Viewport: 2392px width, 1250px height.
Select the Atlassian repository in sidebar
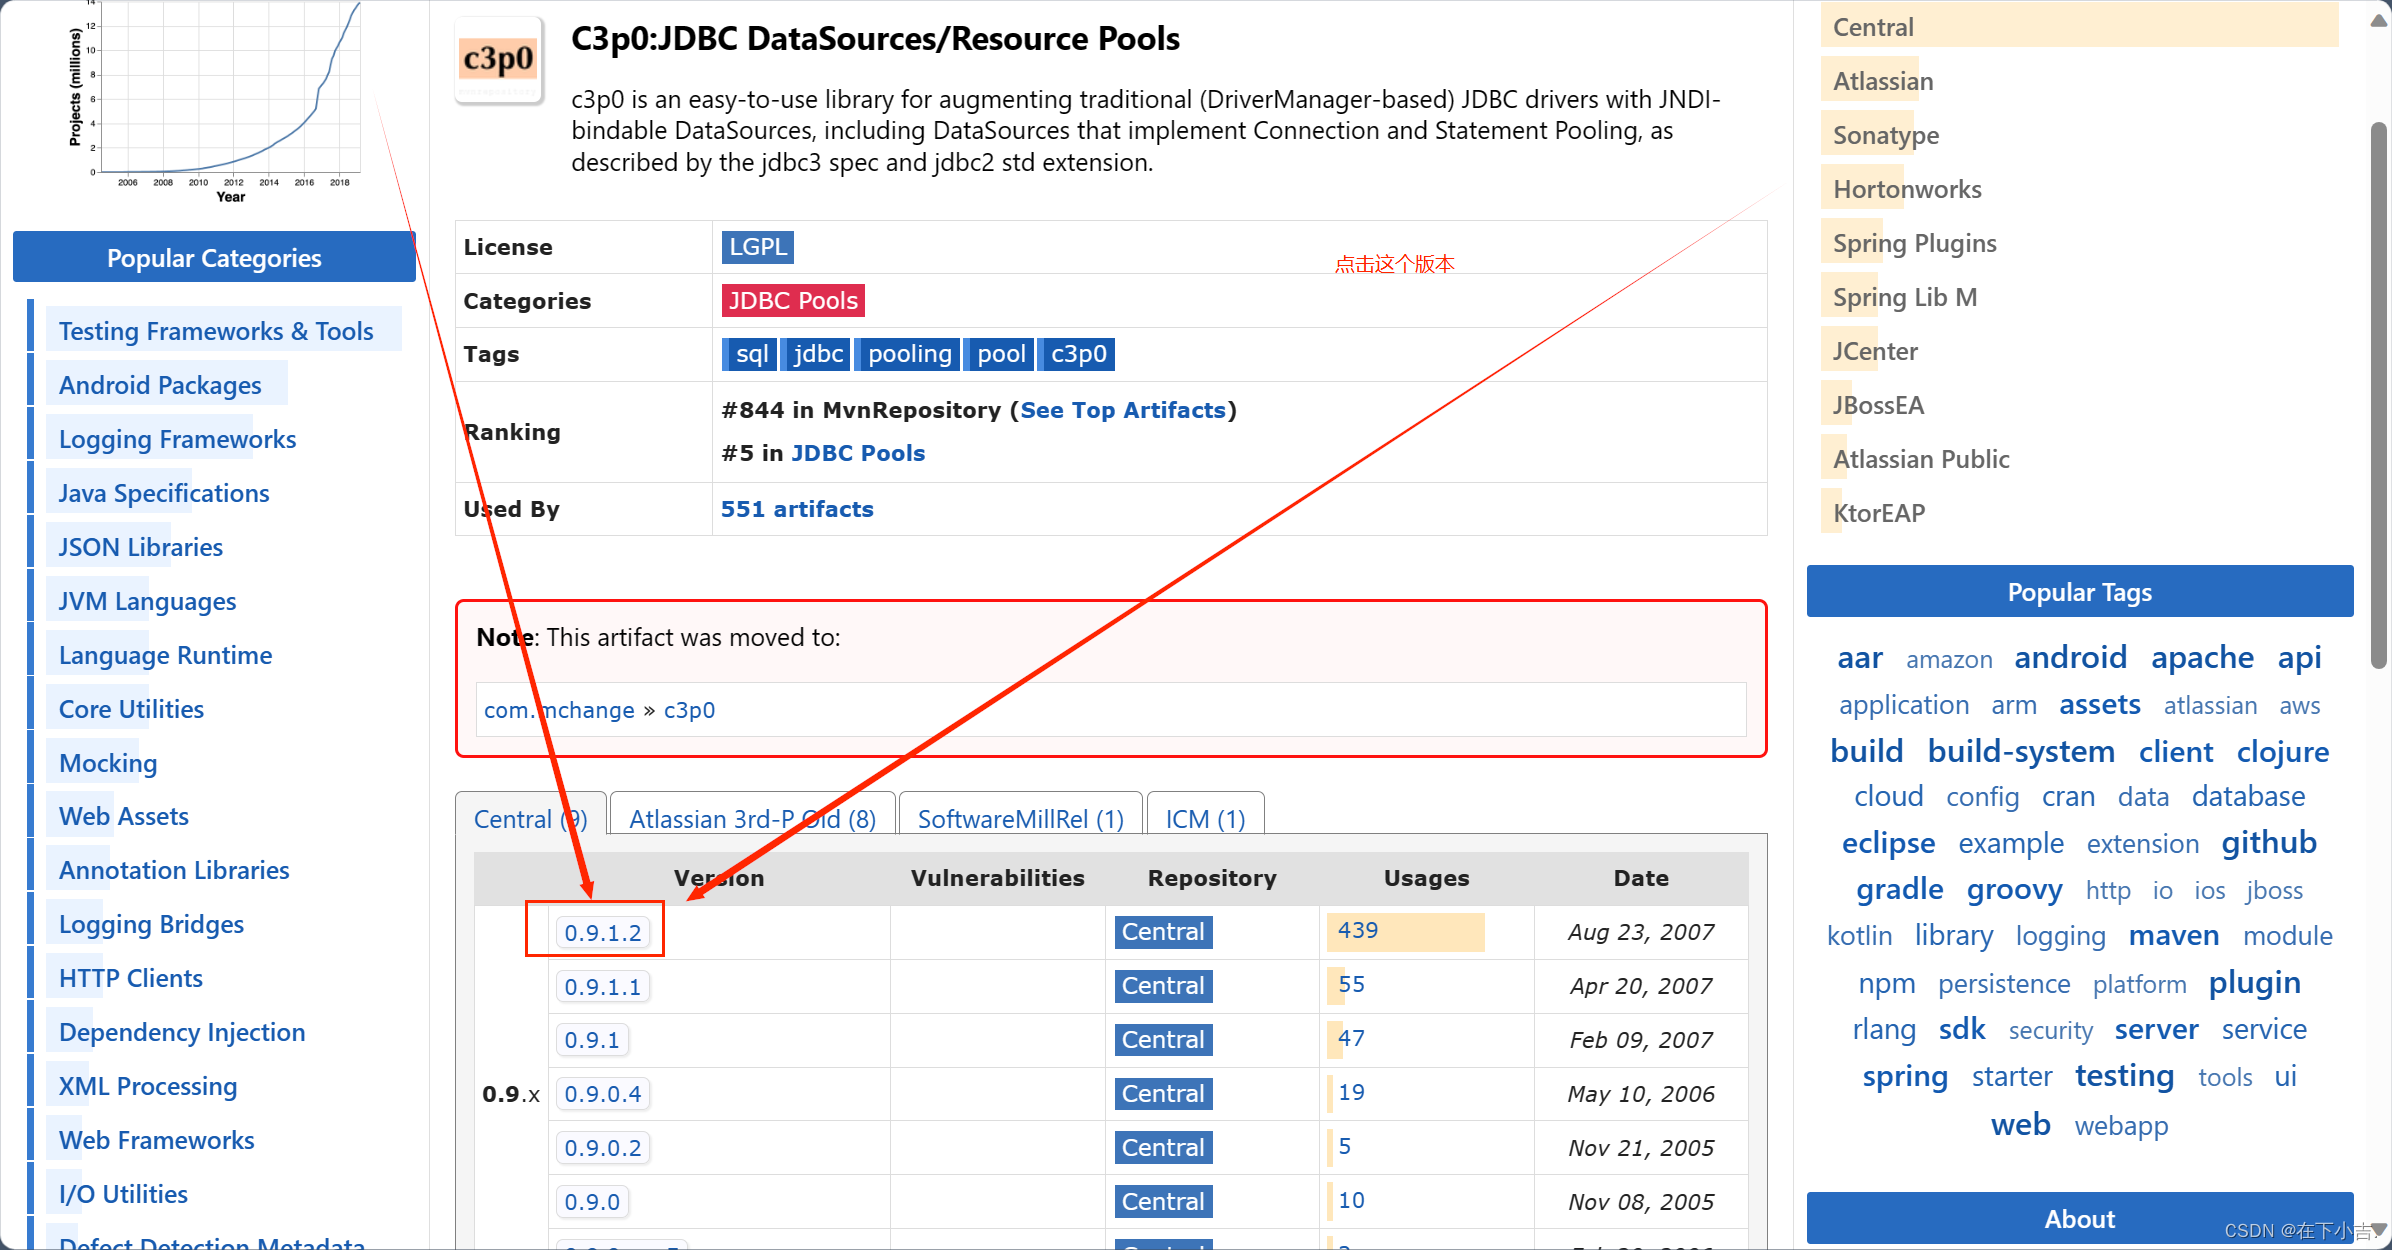(x=1883, y=81)
